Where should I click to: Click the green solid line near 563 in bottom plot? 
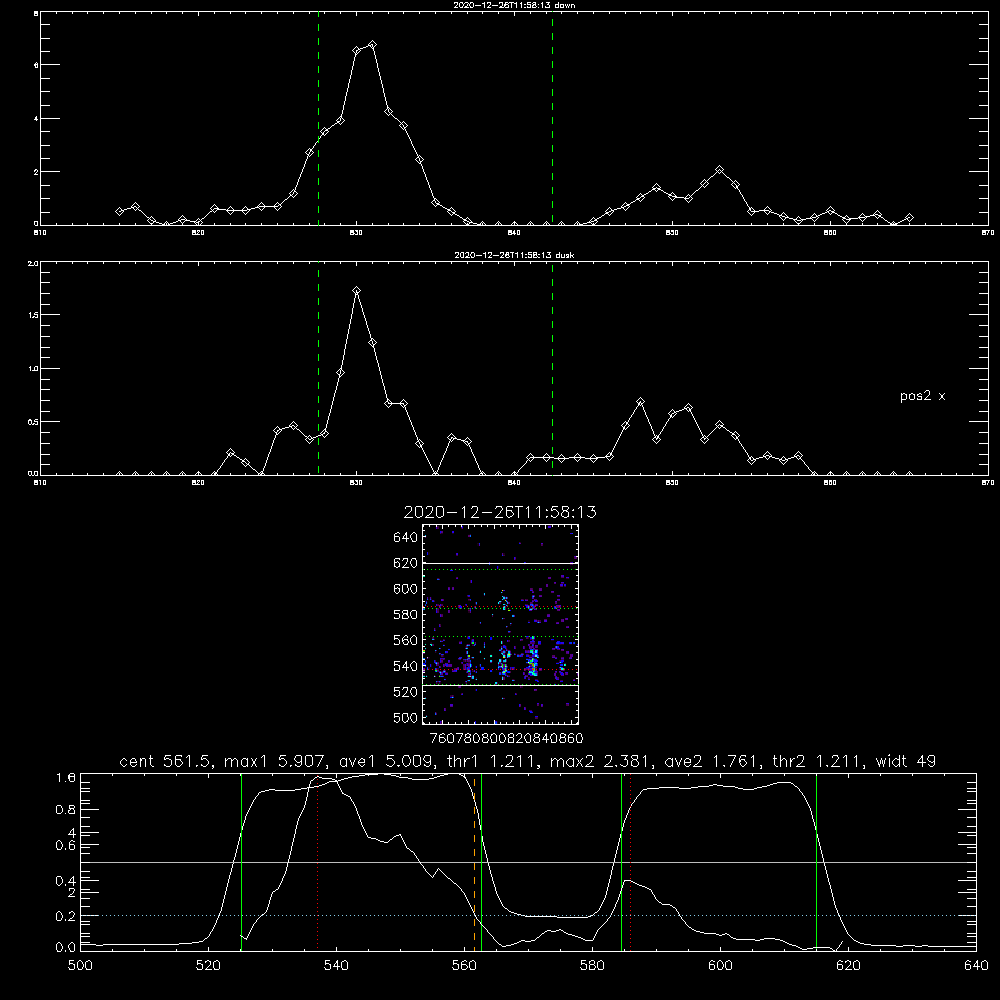[482, 862]
